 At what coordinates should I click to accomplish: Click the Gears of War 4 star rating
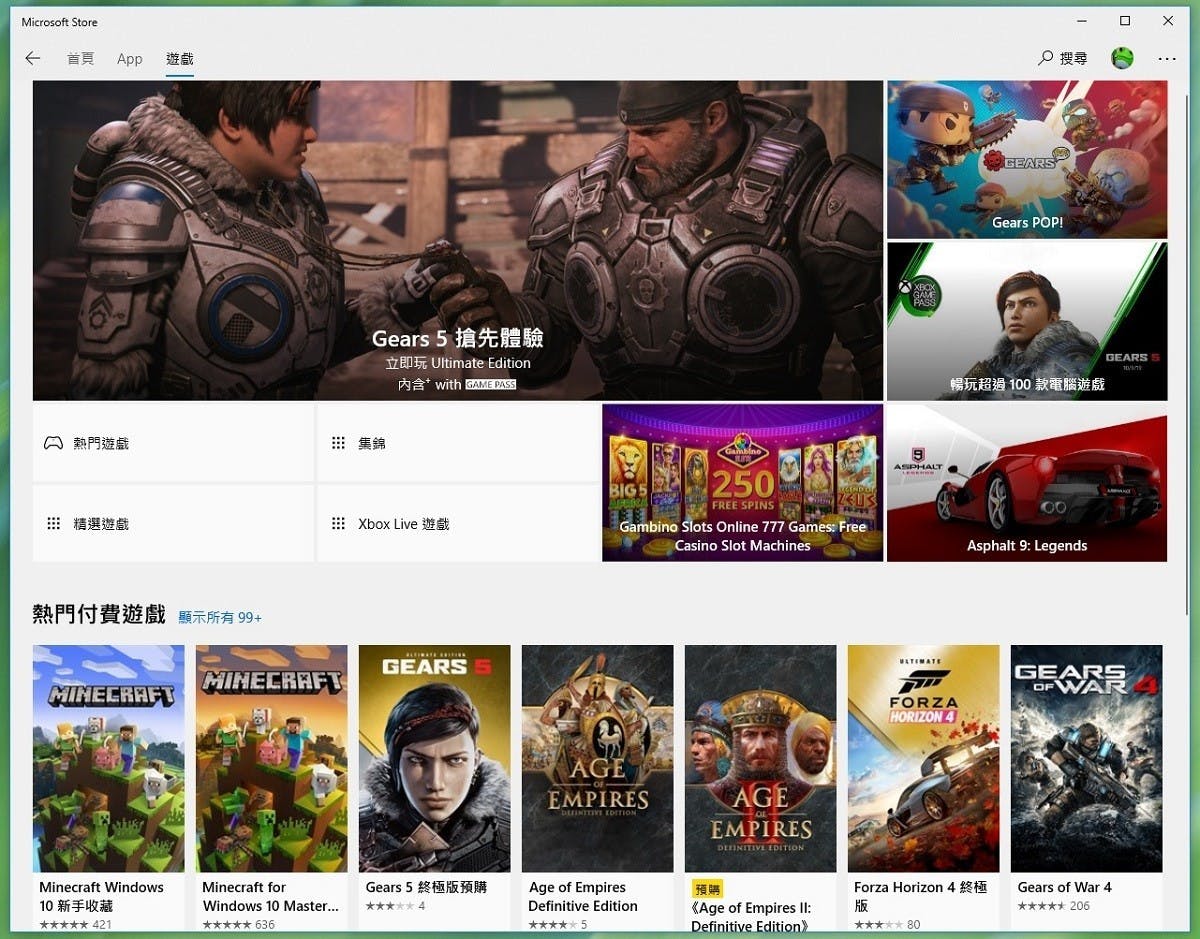point(1040,906)
